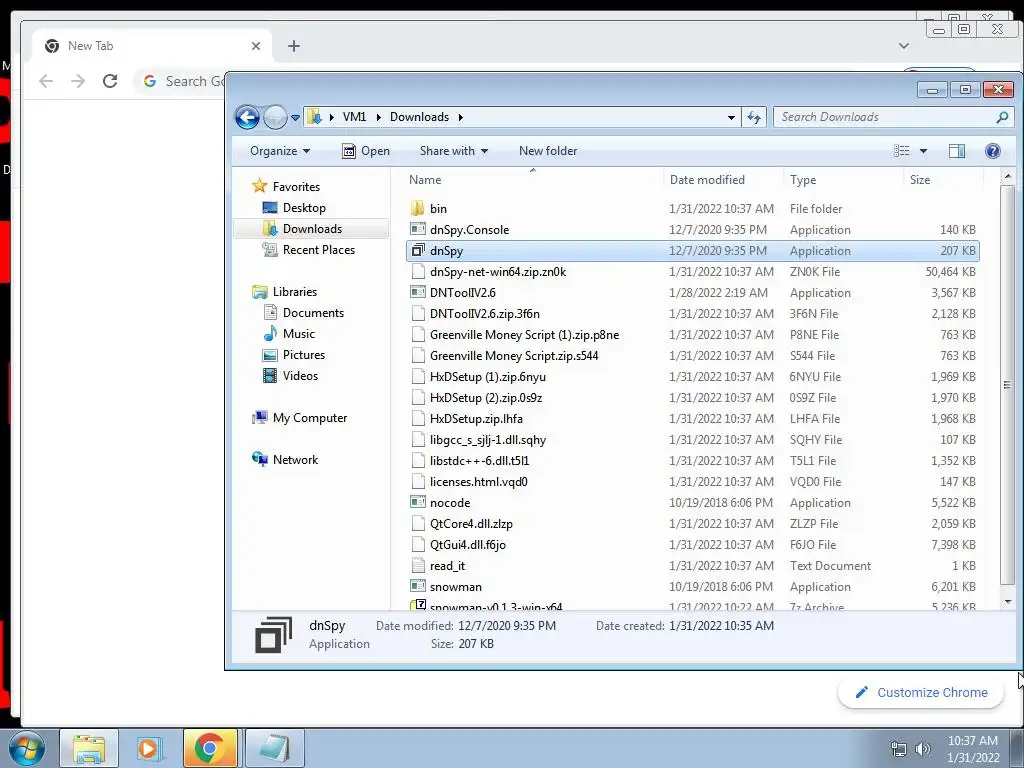Select the dnSpy.Console application icon
Image resolution: width=1024 pixels, height=768 pixels.
click(x=418, y=229)
